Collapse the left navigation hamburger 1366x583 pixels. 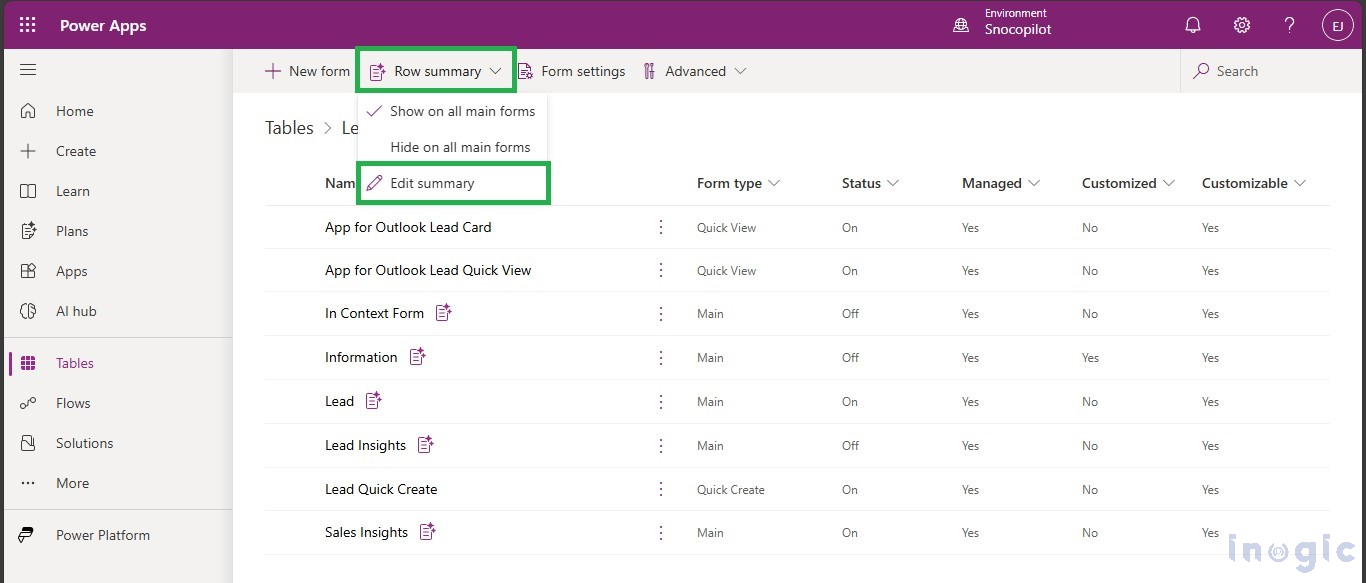pyautogui.click(x=28, y=70)
